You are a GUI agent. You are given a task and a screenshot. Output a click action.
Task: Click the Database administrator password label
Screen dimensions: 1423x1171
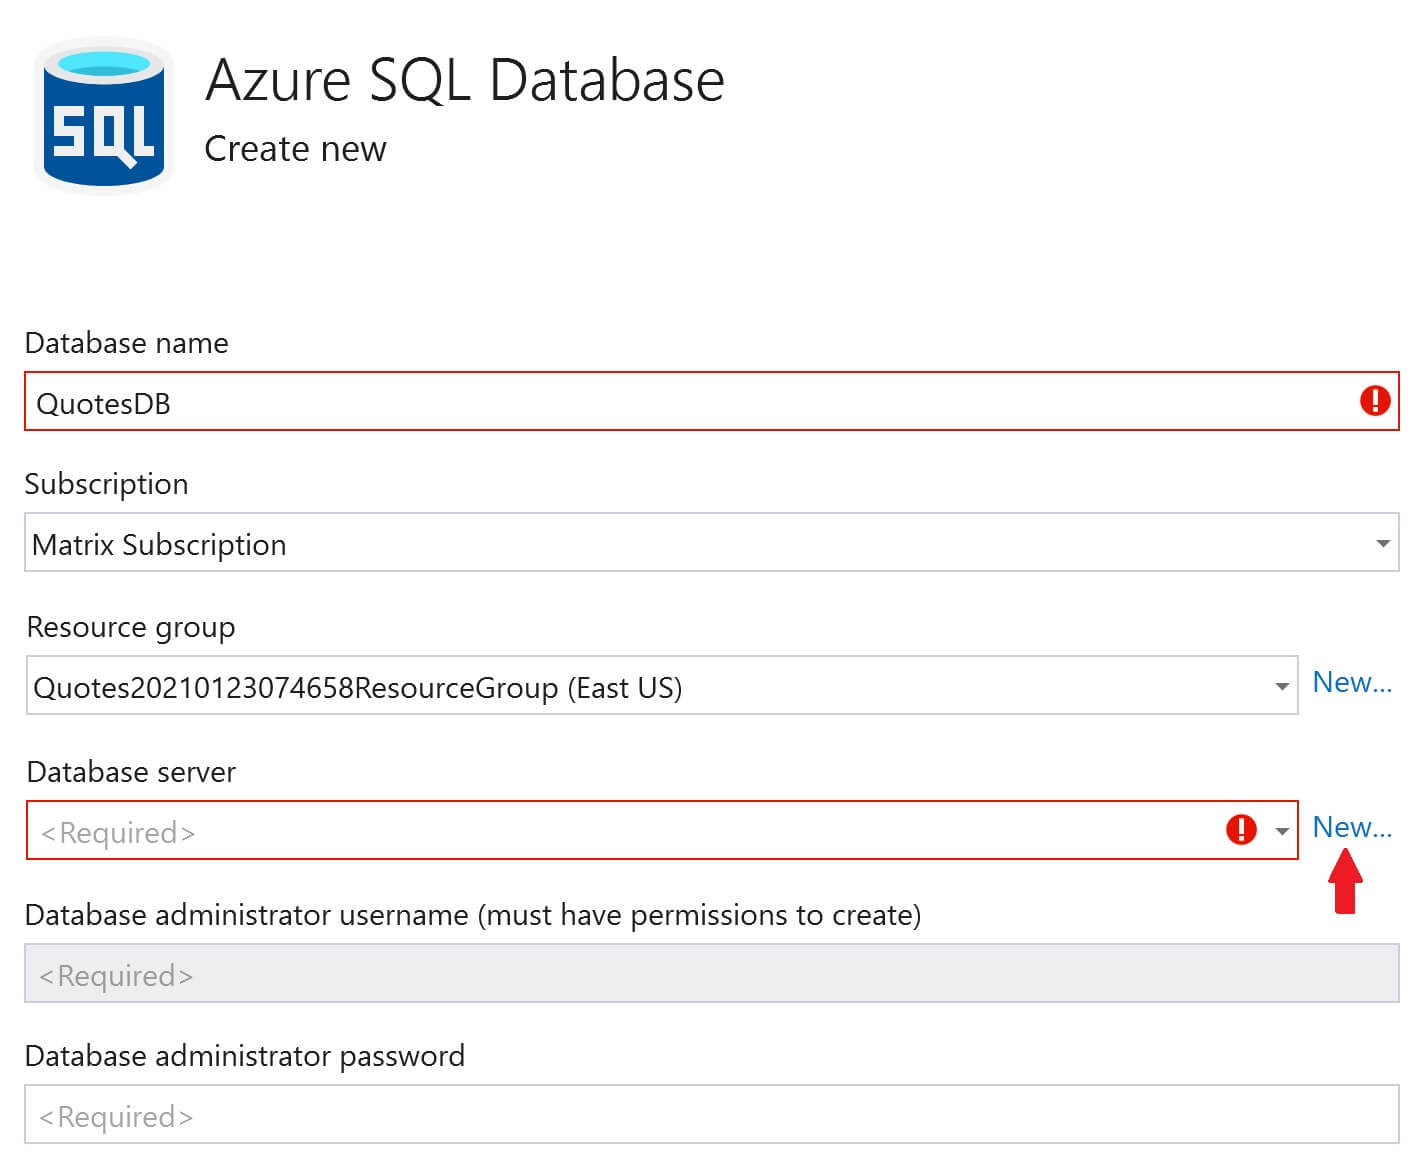(245, 1056)
